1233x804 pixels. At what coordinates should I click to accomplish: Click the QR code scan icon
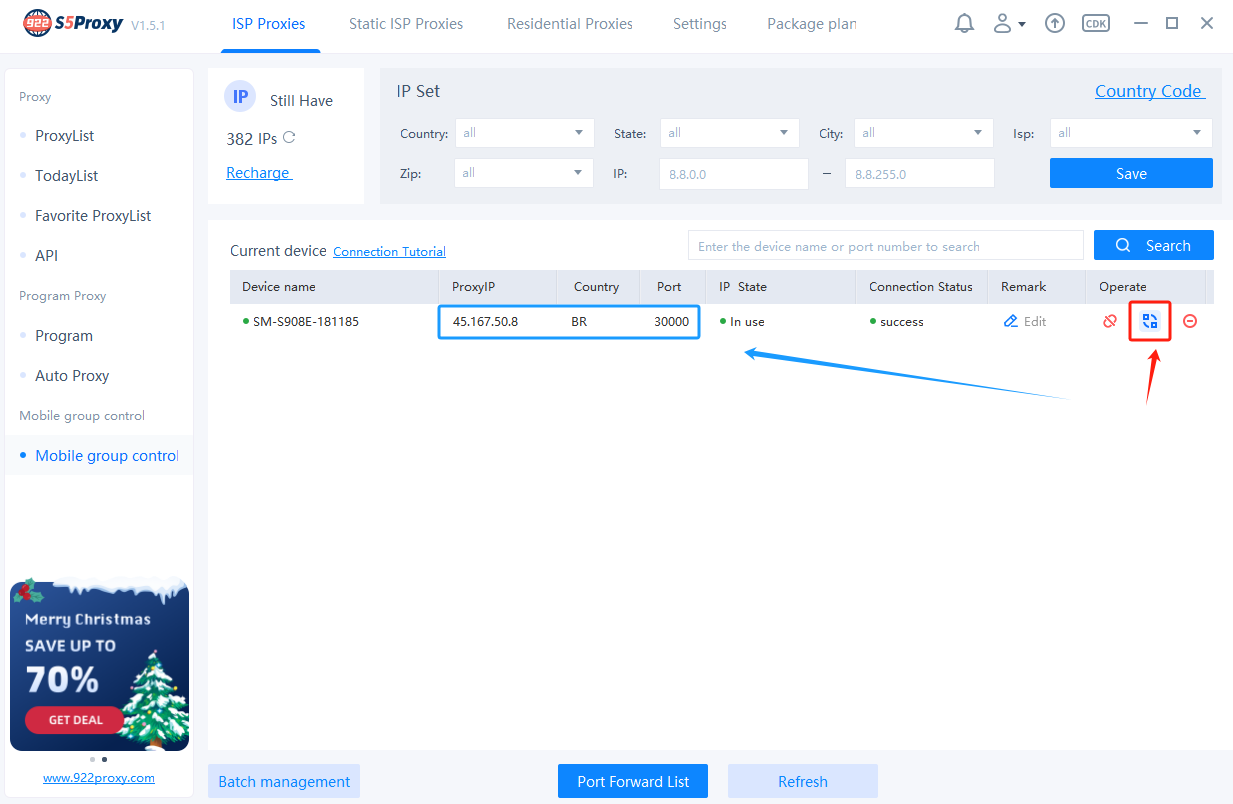[x=1150, y=321]
